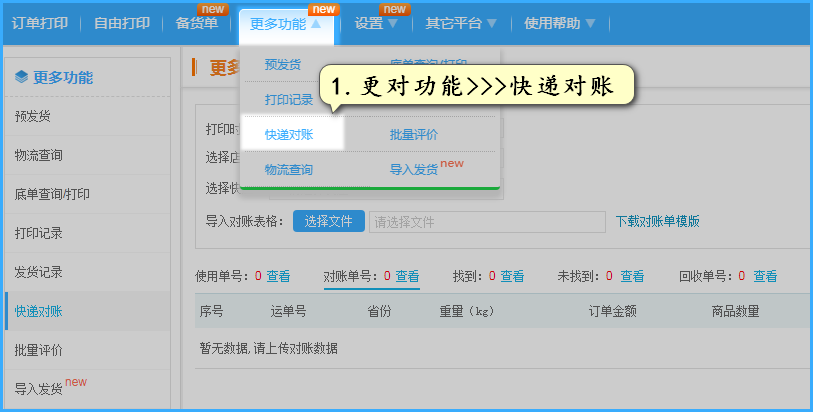
Task: Open 批量评价 in the left sidebar
Action: [87, 350]
